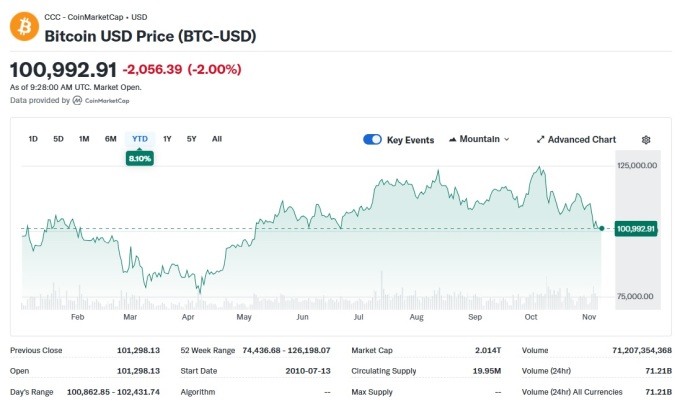The width and height of the screenshot is (680, 404).
Task: Switch to 1M time range
Action: [84, 139]
